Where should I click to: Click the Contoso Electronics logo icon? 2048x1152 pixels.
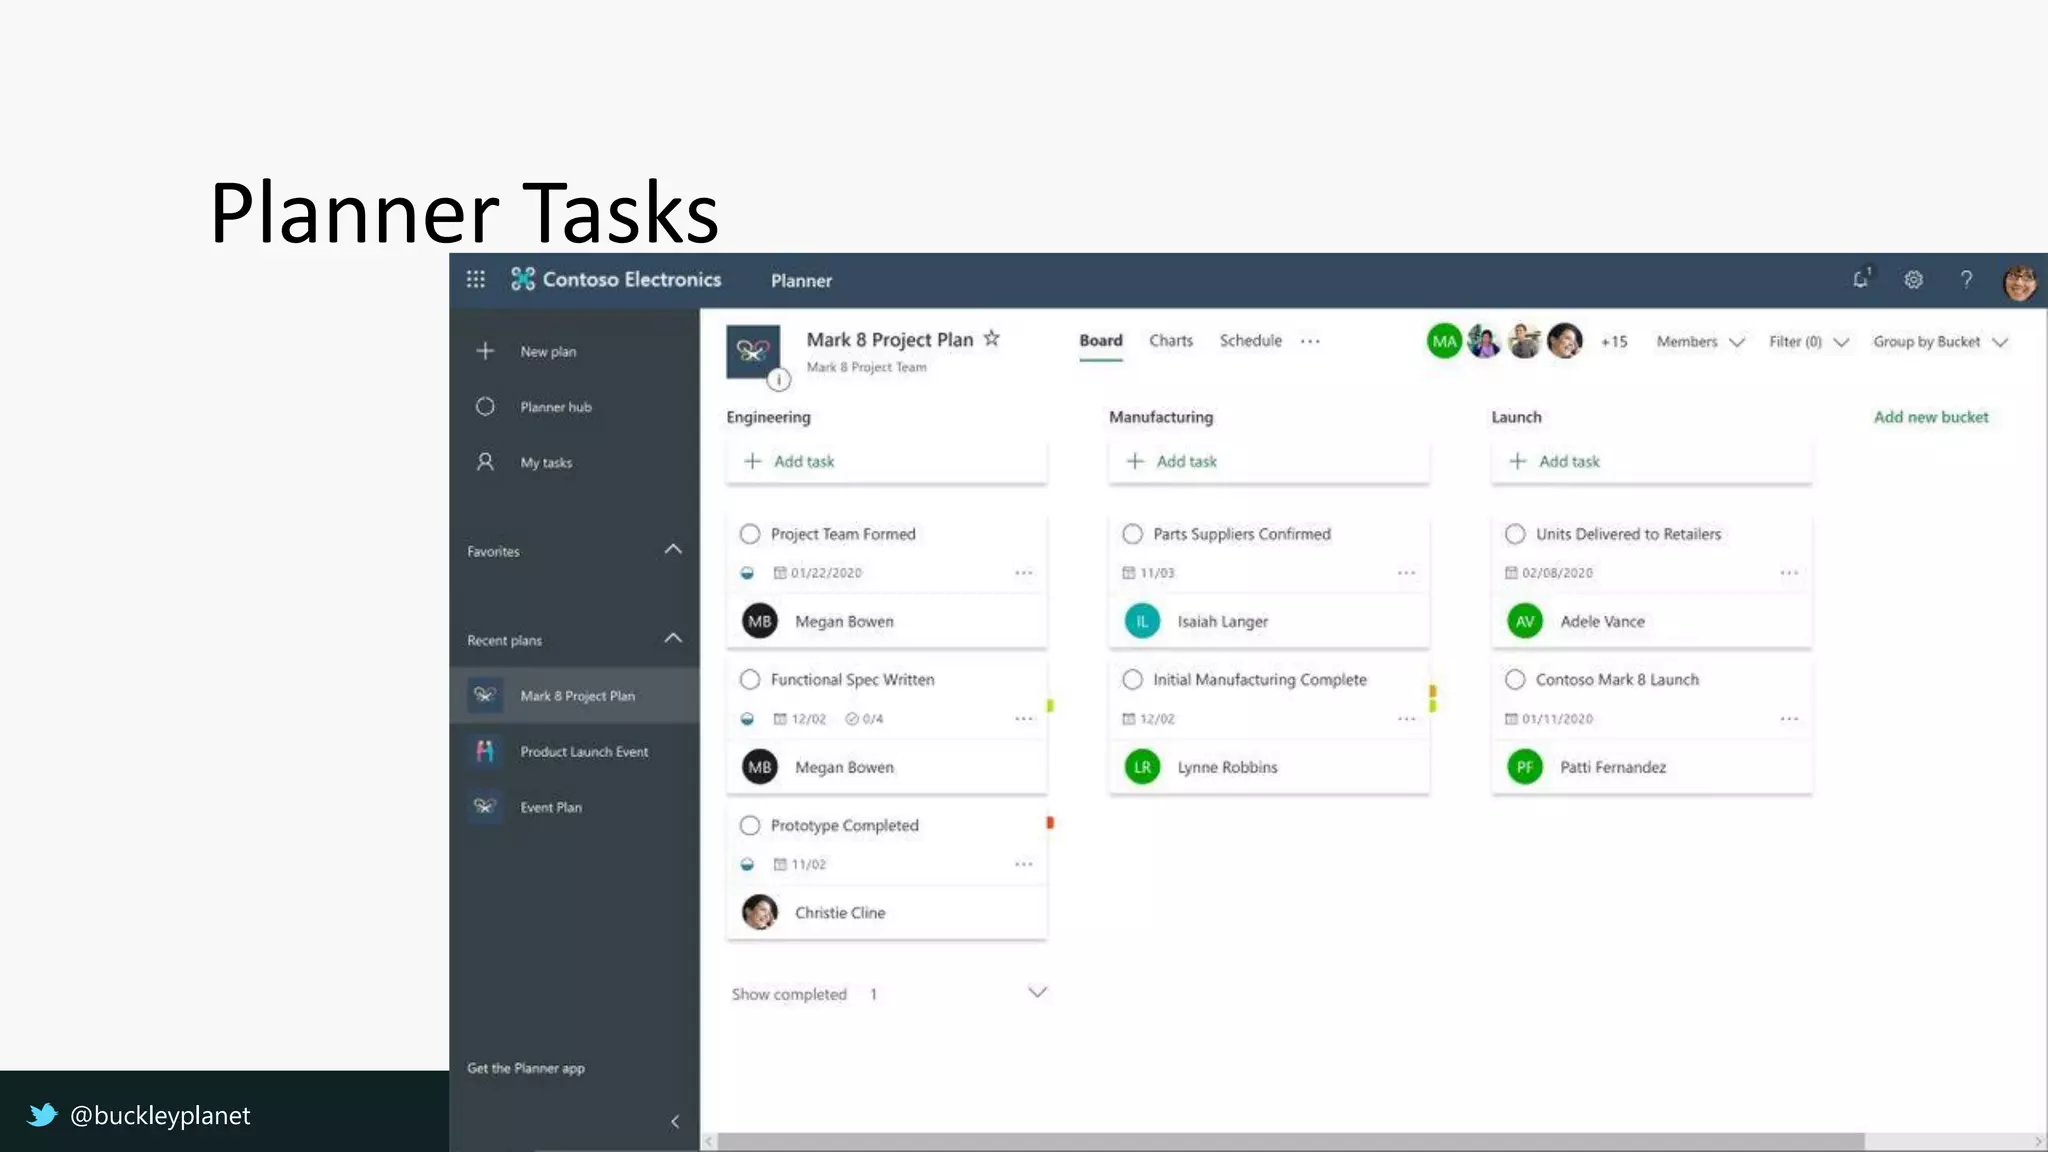523,279
